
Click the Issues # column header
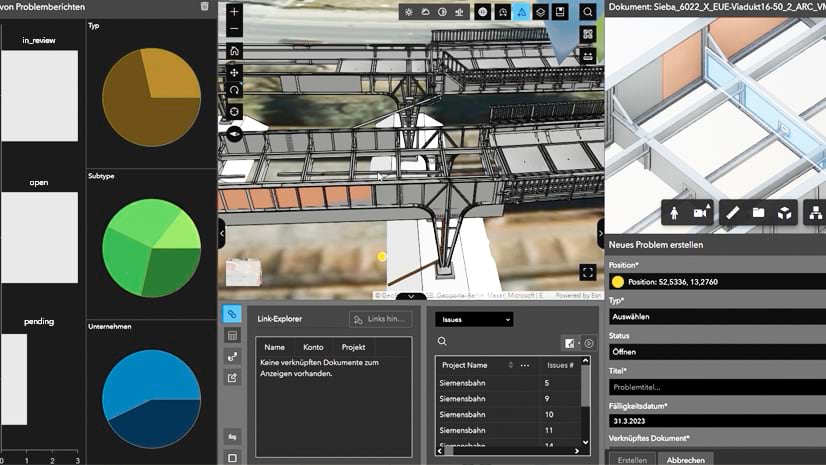coord(560,365)
